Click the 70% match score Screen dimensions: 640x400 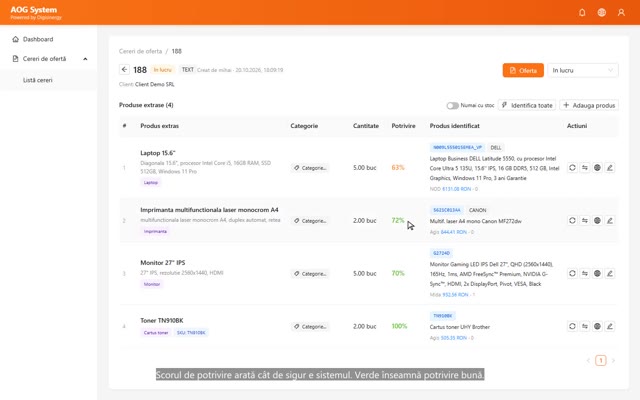point(398,273)
